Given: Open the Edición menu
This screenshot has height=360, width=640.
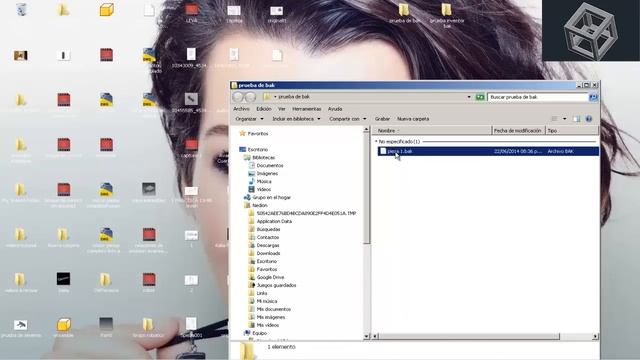Looking at the screenshot, I should coord(264,109).
